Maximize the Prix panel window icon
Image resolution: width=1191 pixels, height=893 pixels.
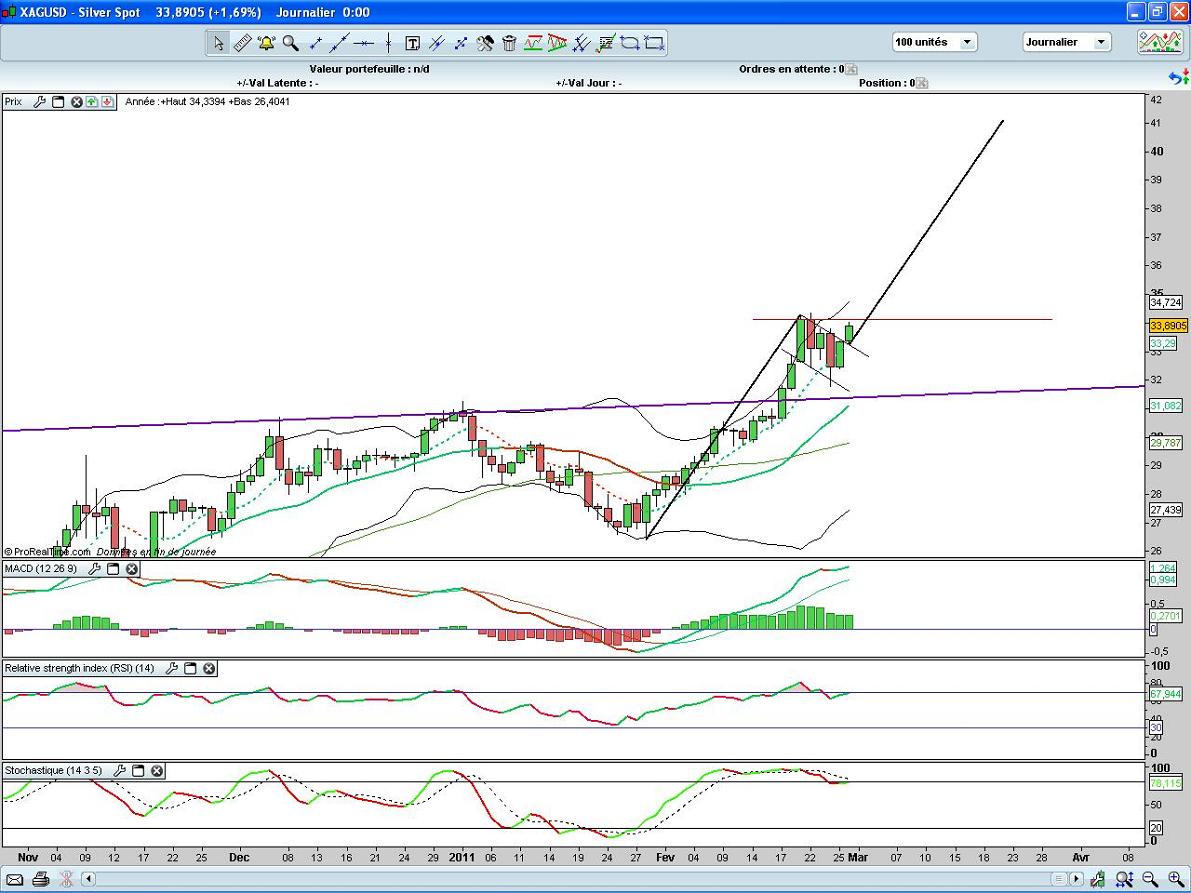58,102
